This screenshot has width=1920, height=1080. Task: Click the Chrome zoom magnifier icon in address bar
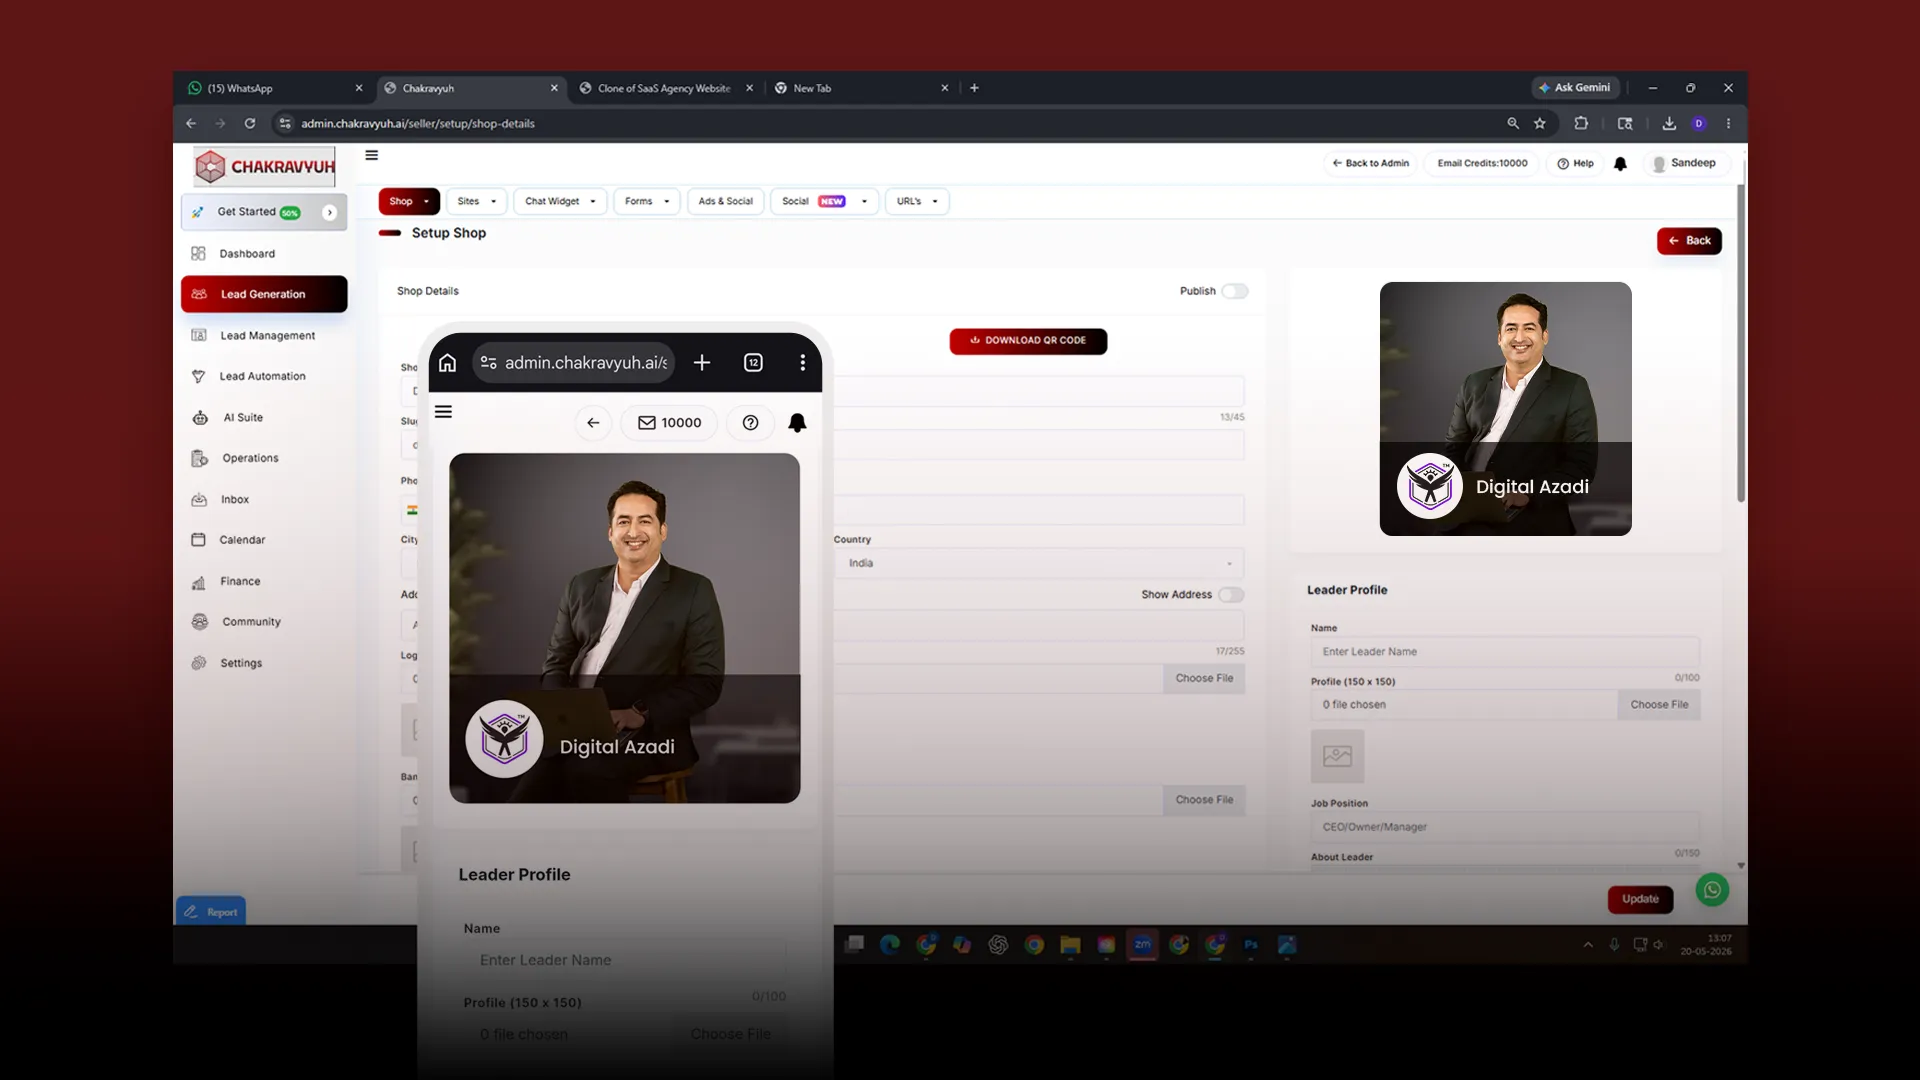1513,124
